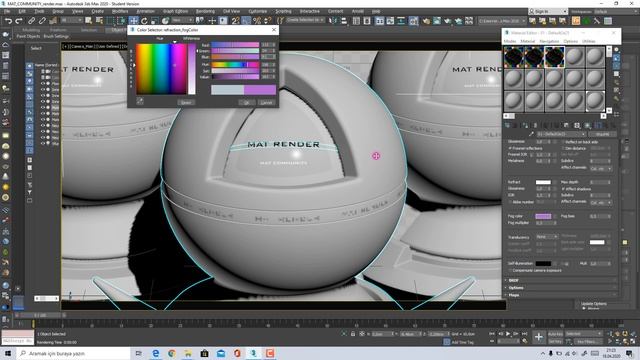Toggle Fresnel reflections checkbox
The height and width of the screenshot is (360, 640).
510,148
